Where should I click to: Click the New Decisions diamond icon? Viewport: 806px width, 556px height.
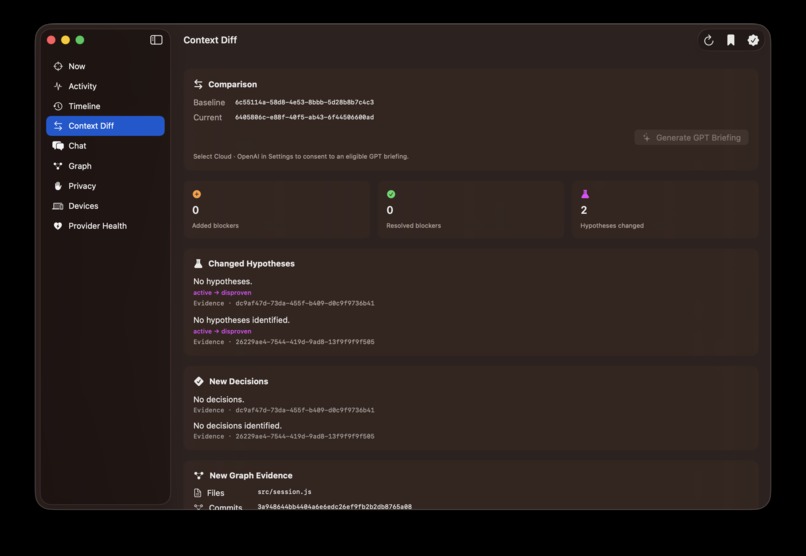pyautogui.click(x=199, y=381)
